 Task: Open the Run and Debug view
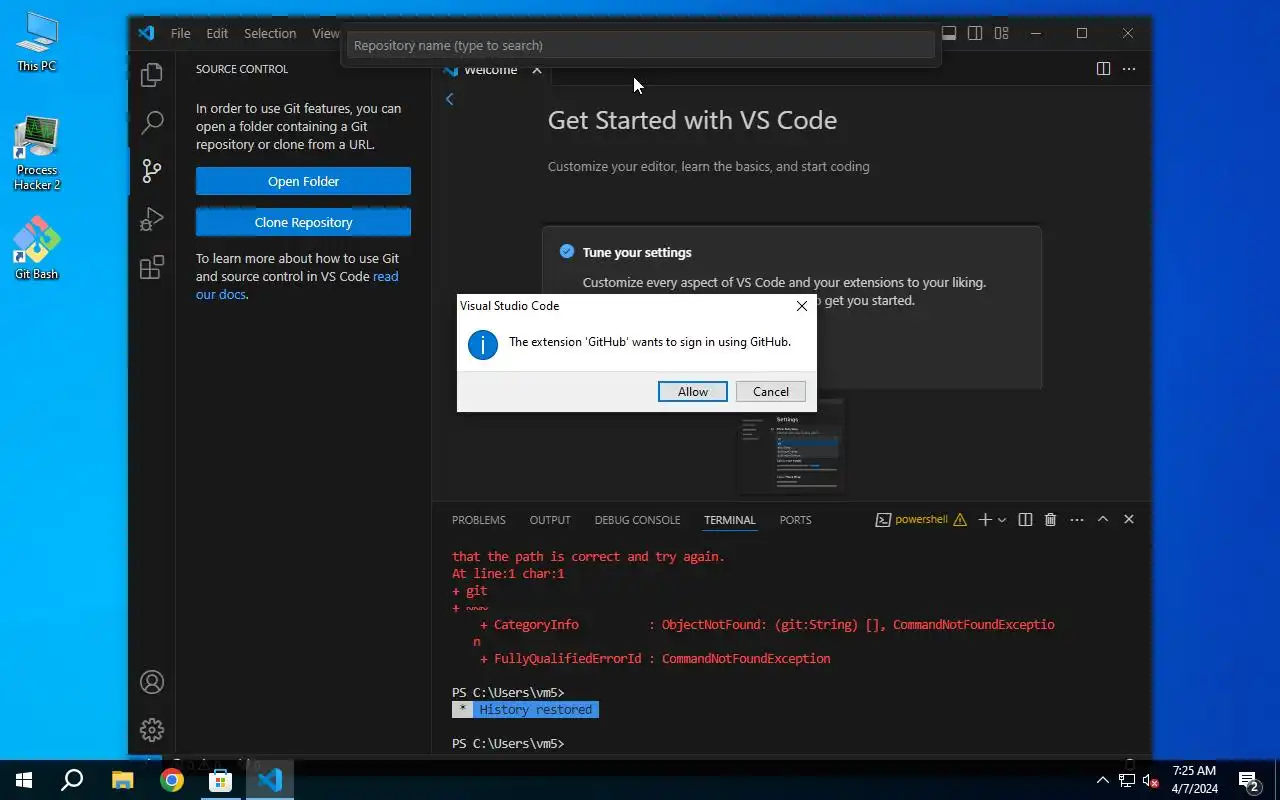point(152,218)
